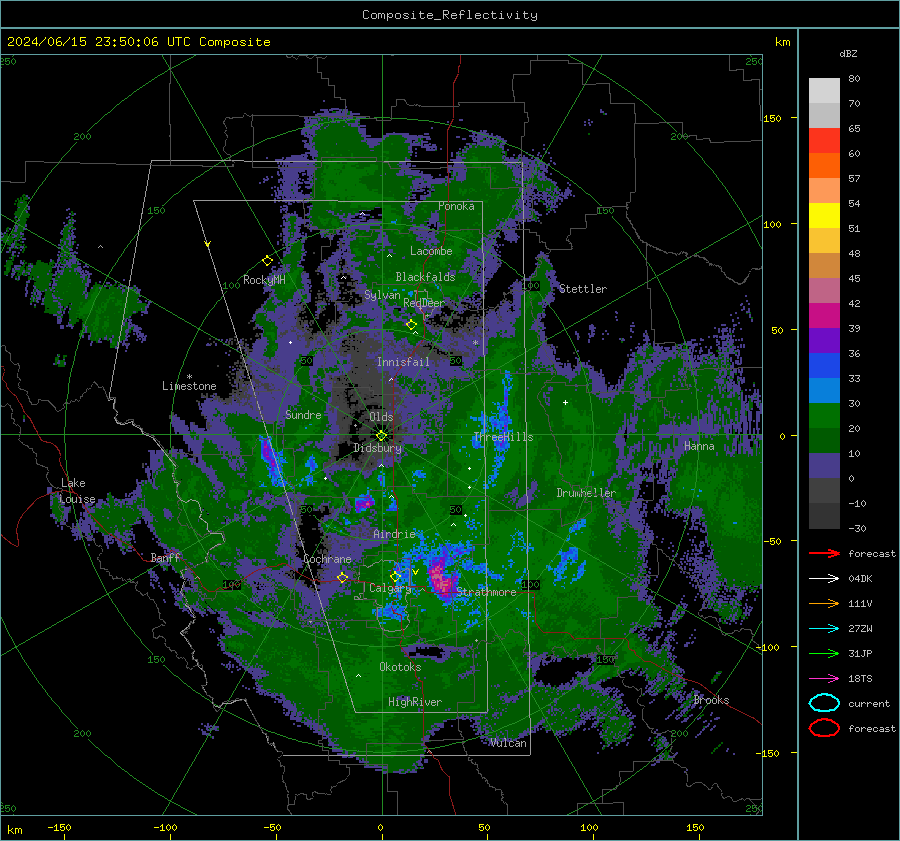This screenshot has height=841, width=900.
Task: Click the magenta 18TS arrow in legend
Action: (824, 679)
